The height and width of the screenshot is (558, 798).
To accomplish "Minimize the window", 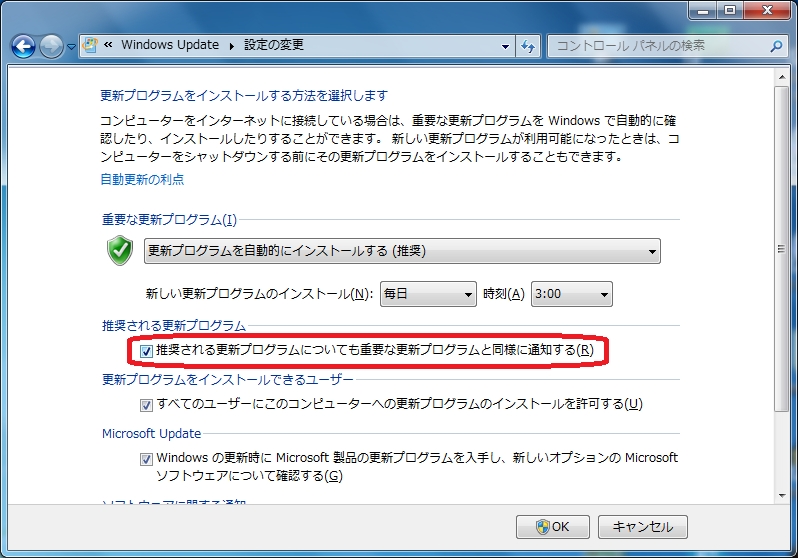I will click(703, 10).
